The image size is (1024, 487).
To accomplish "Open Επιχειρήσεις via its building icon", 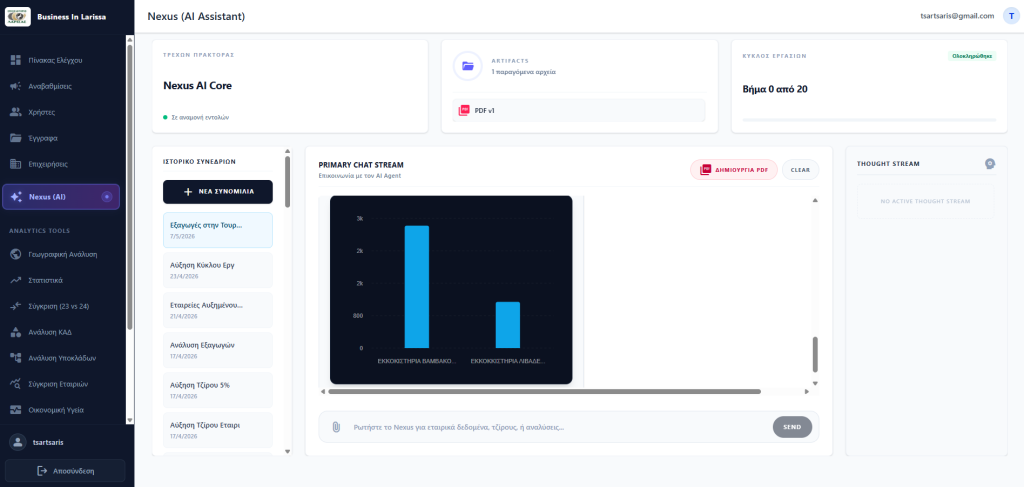I will click(16, 164).
